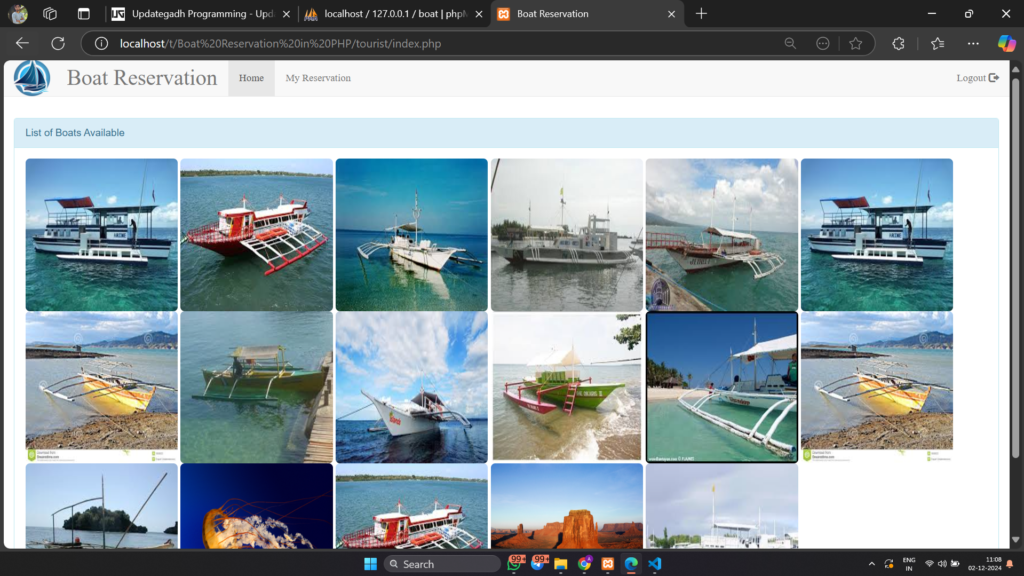The width and height of the screenshot is (1024, 576).
Task: Close the localhost phpMyAdmin tab
Action: pos(479,14)
